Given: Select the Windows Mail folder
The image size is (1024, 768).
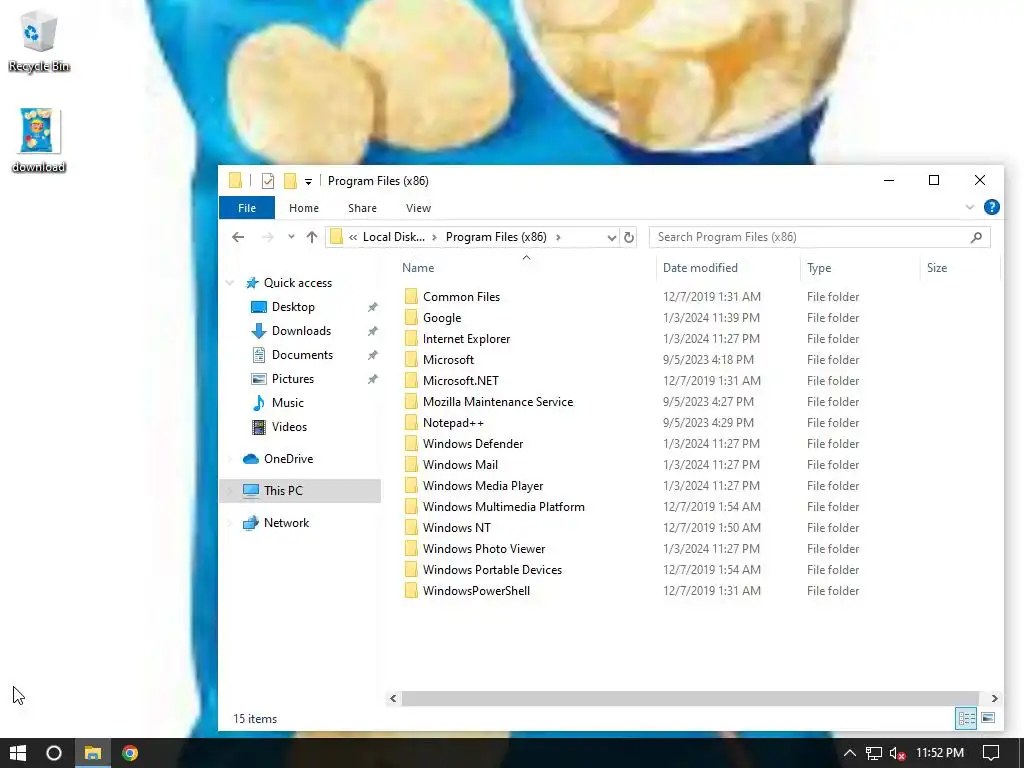Looking at the screenshot, I should click(460, 464).
